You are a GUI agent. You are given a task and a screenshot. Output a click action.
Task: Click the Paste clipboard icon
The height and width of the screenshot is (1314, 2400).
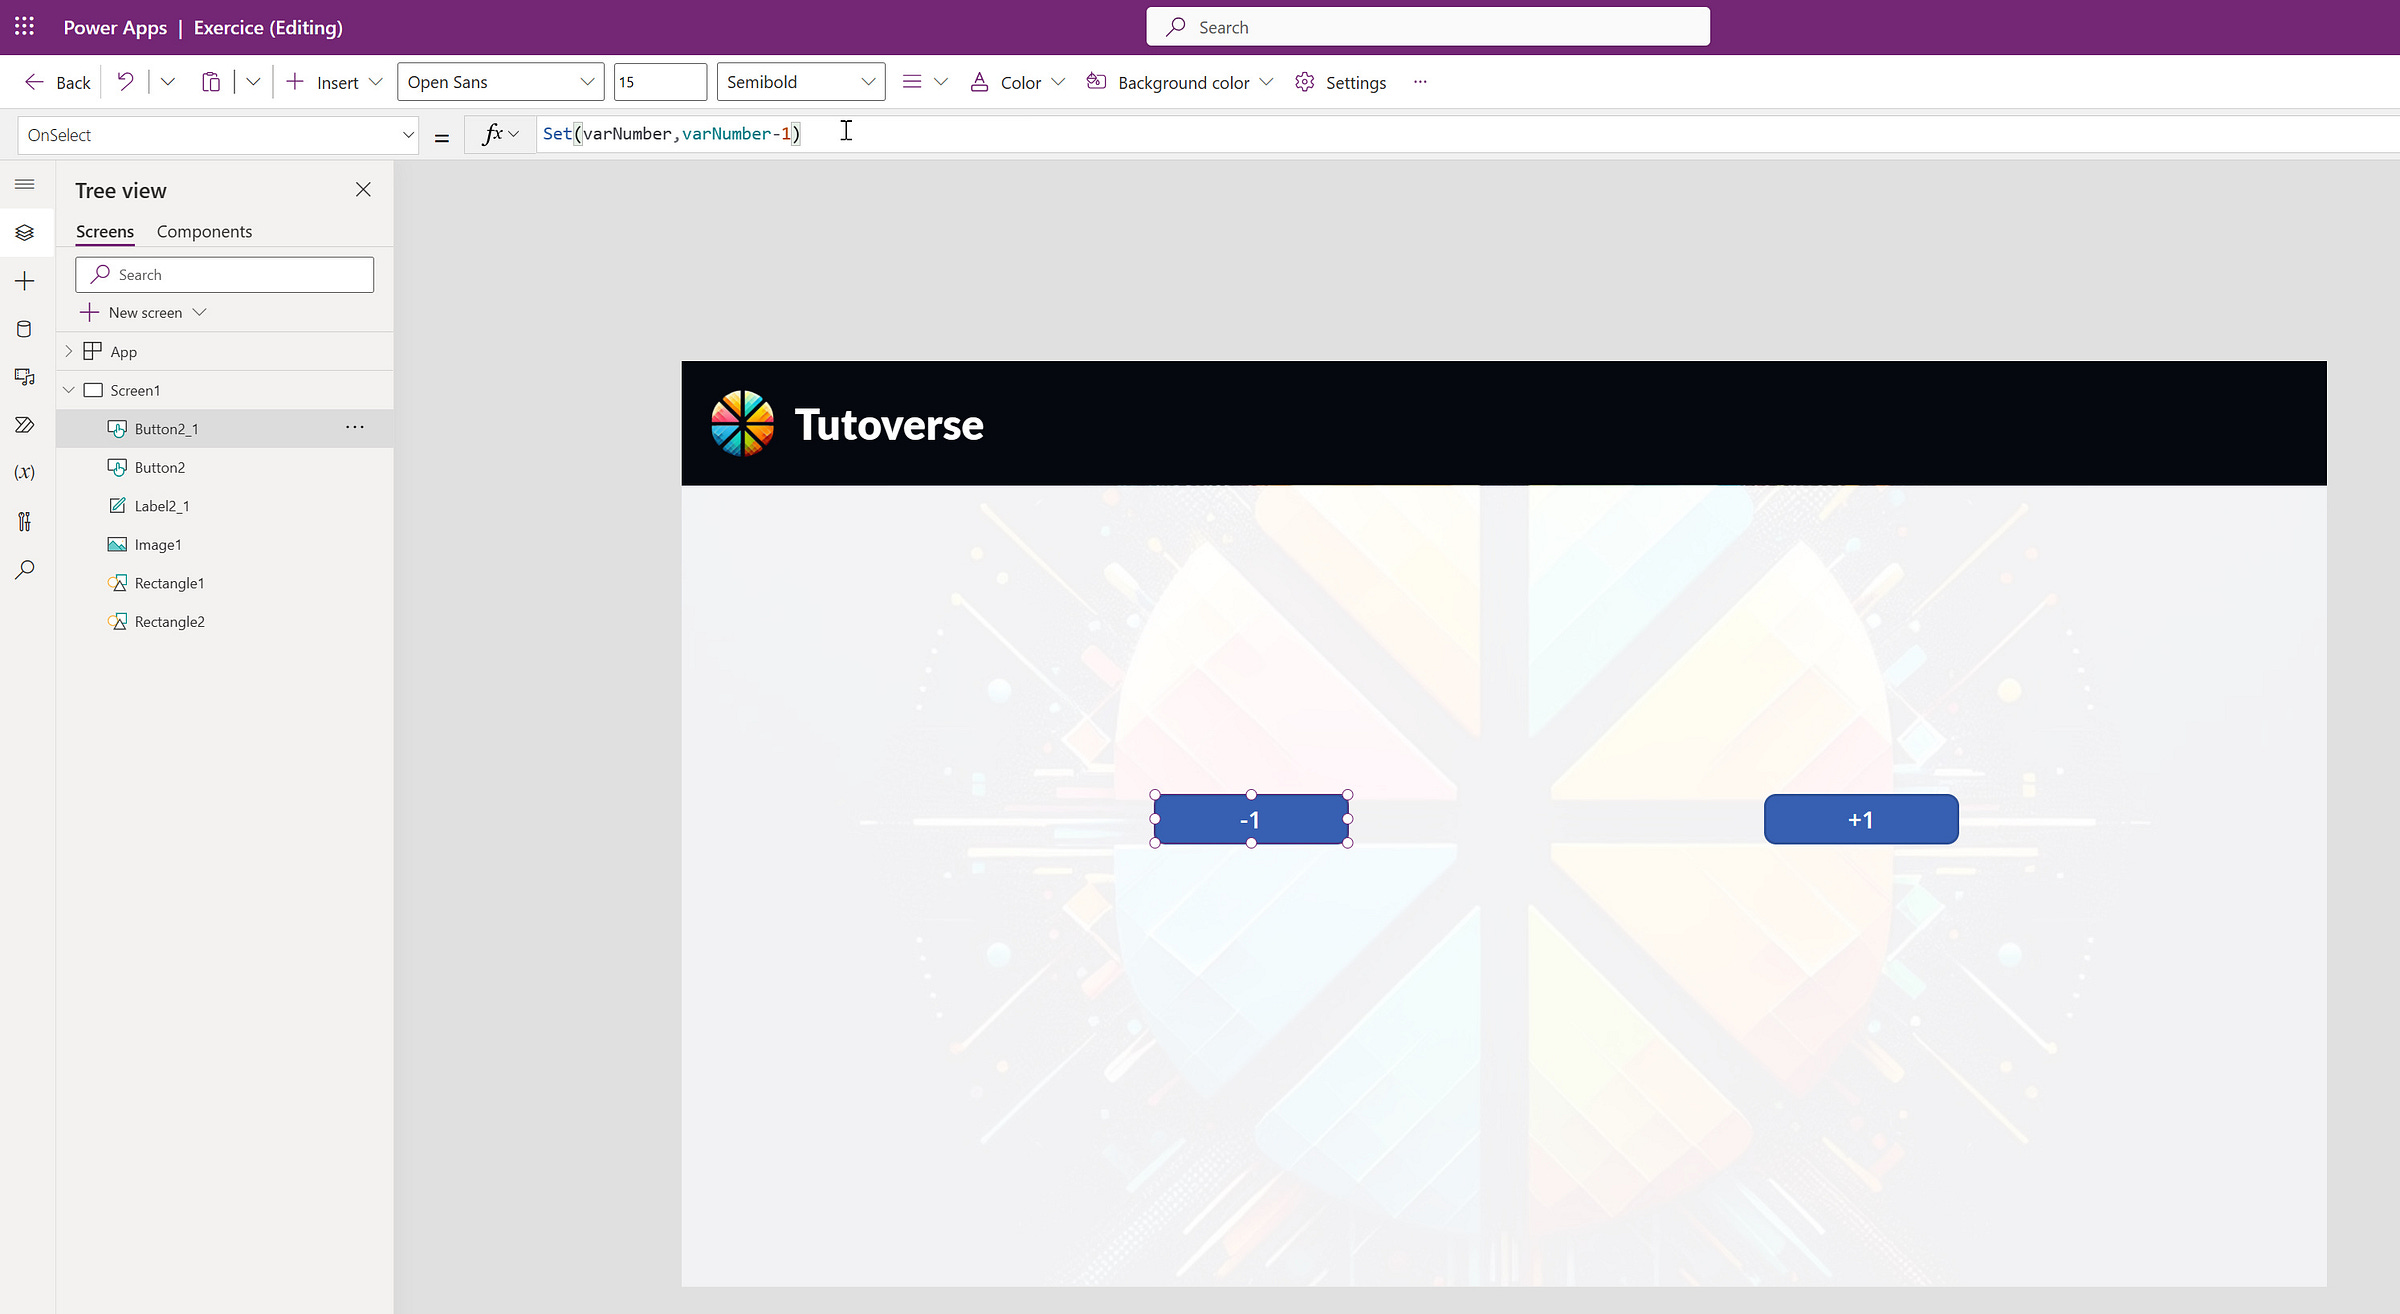click(210, 82)
